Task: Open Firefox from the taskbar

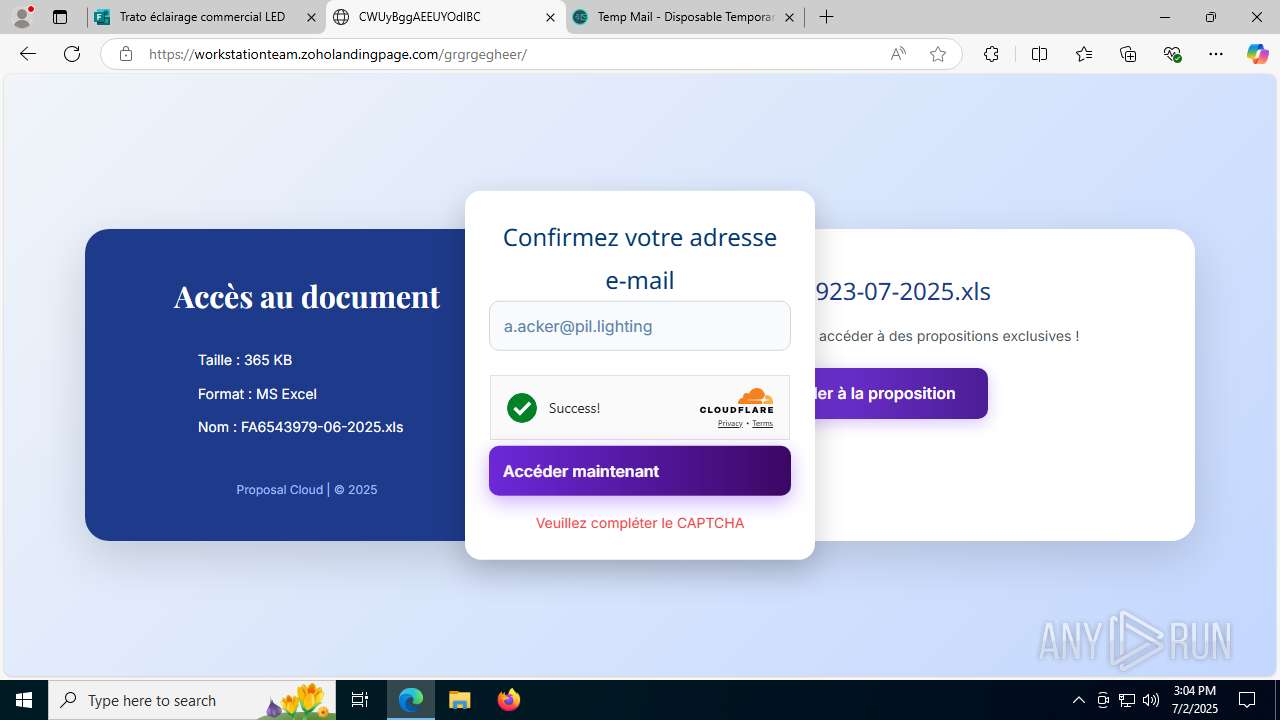Action: [508, 700]
